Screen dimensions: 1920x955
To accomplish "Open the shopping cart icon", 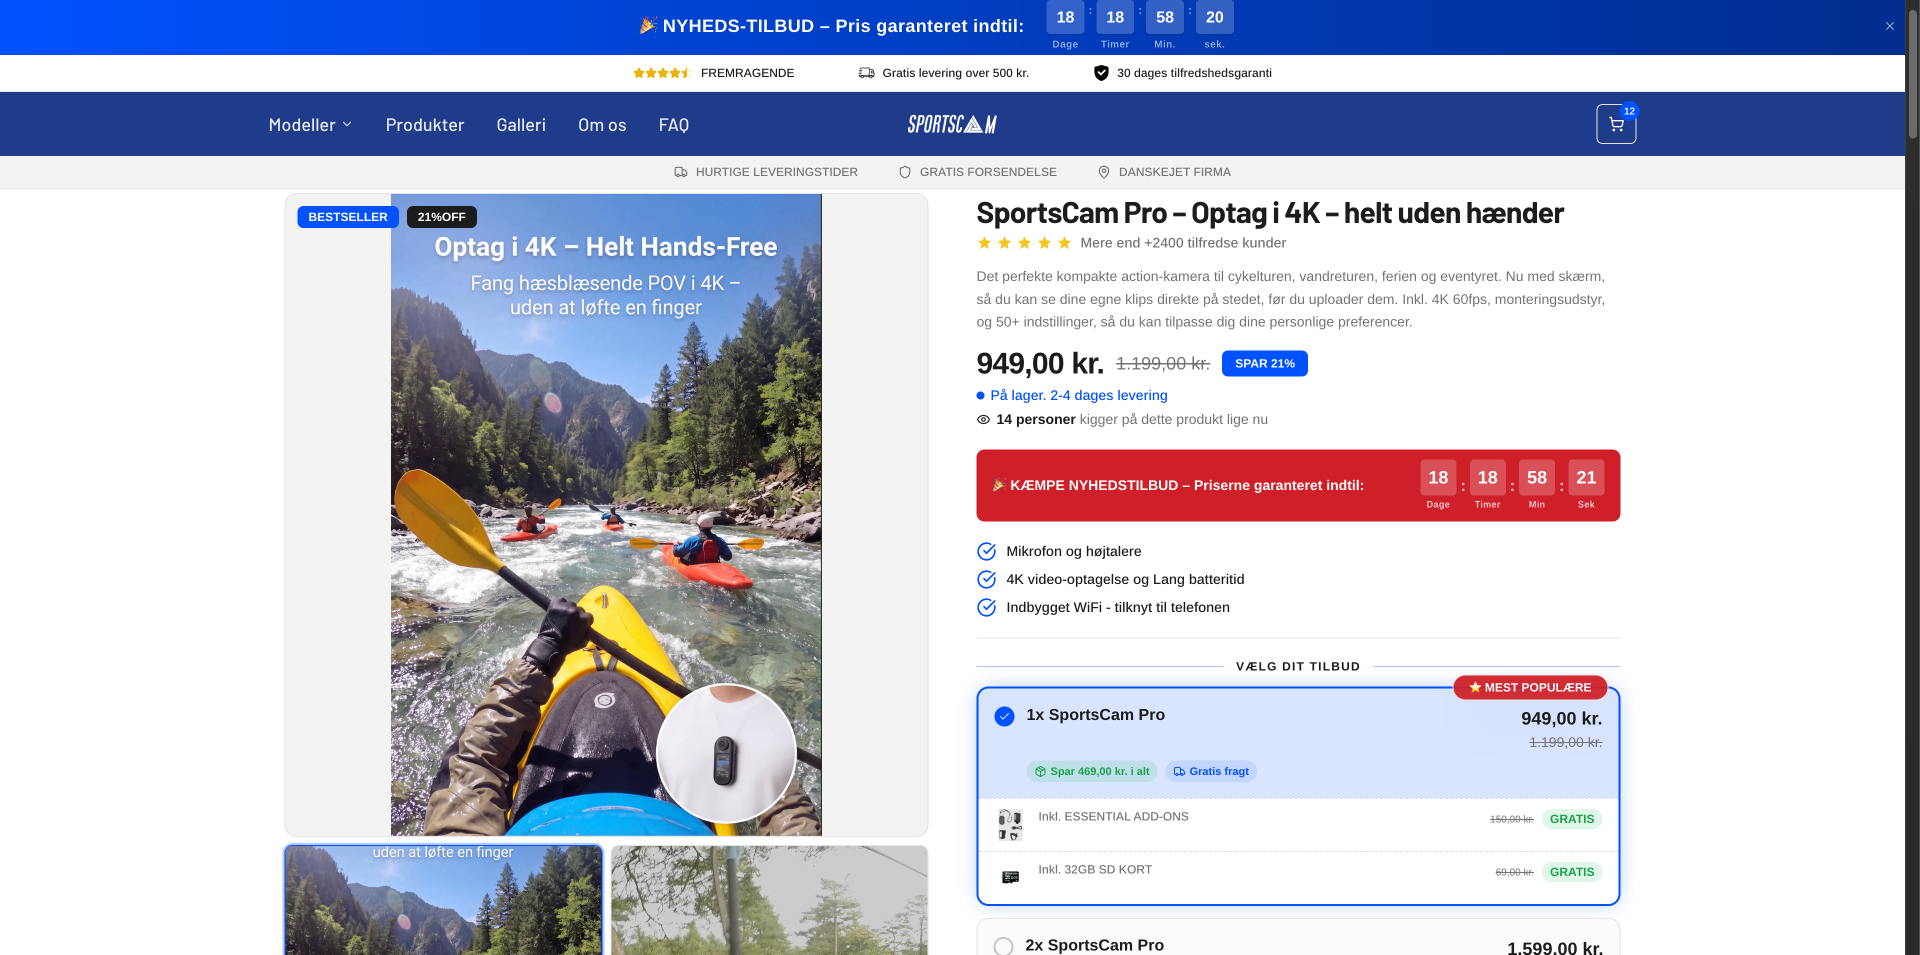I will (1616, 124).
